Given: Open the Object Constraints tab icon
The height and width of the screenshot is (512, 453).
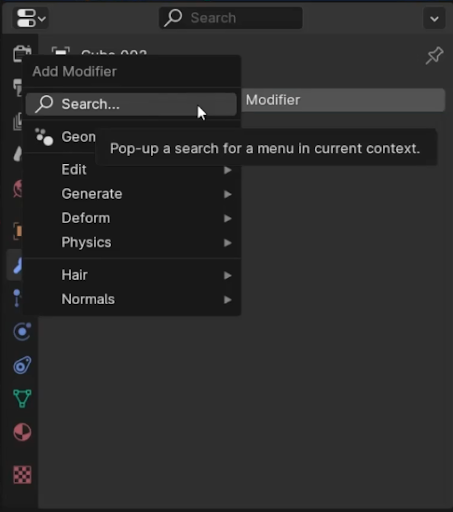Looking at the screenshot, I should pos(22,365).
